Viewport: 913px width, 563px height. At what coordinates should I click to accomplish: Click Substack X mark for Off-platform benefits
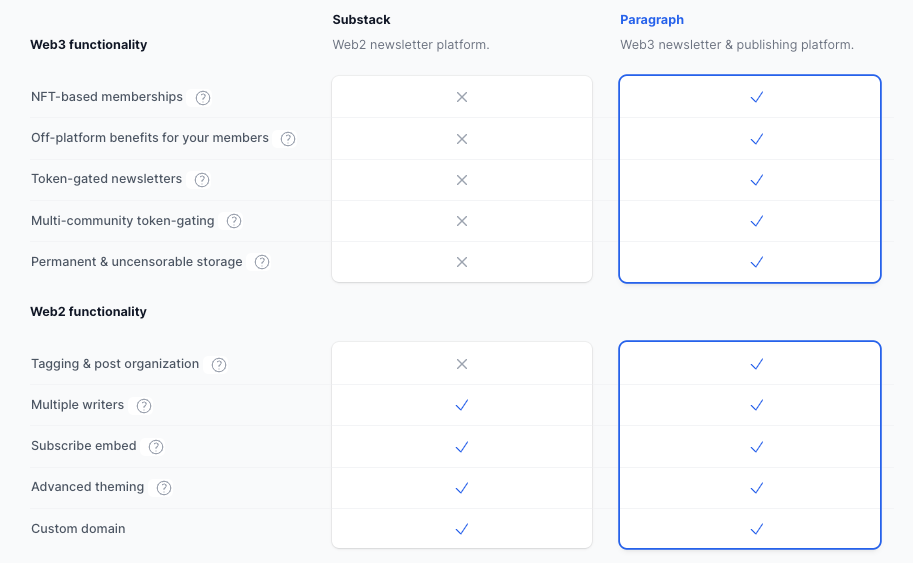click(x=462, y=139)
